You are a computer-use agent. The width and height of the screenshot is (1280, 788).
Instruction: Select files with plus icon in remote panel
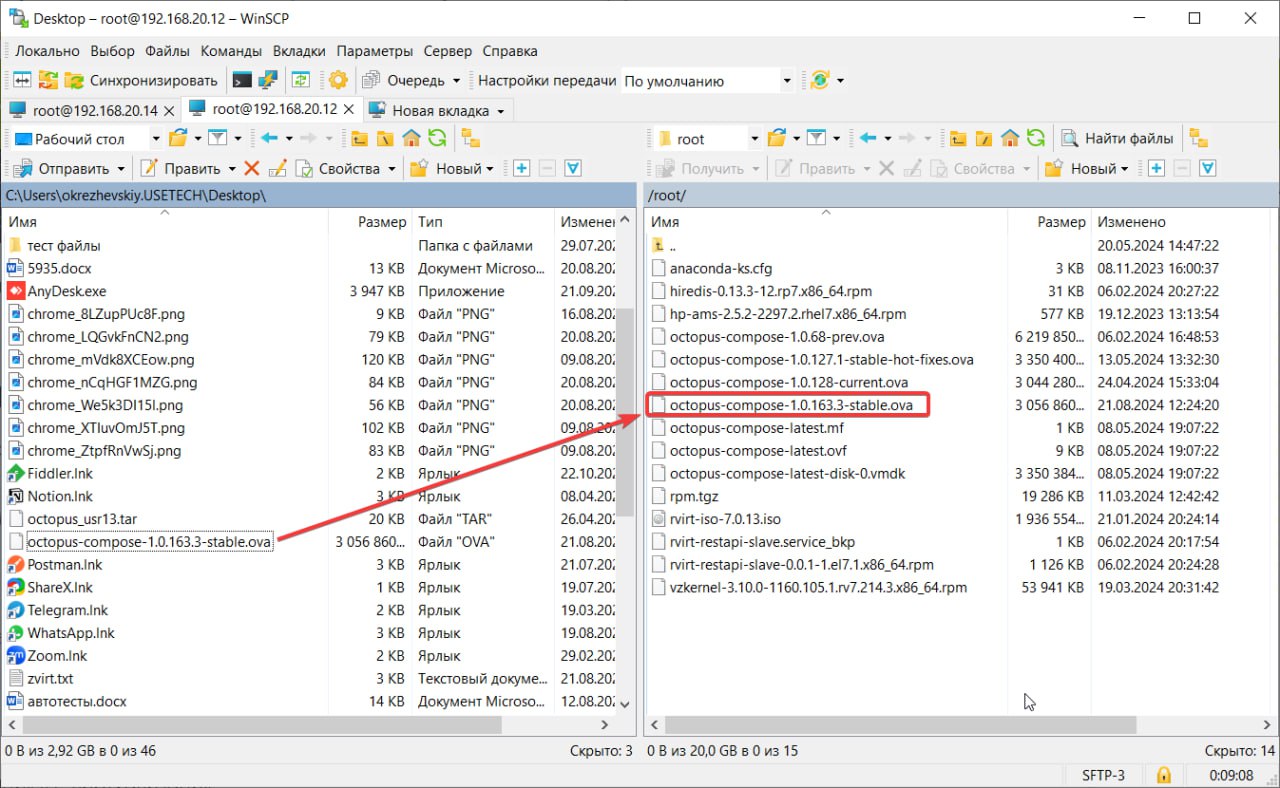tap(1156, 168)
